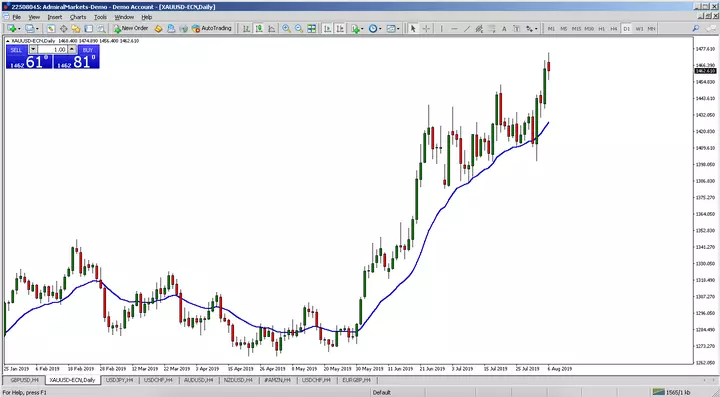Launch MetaEditor using the yellow diamond icon
720x397 pixels.
[158, 28]
